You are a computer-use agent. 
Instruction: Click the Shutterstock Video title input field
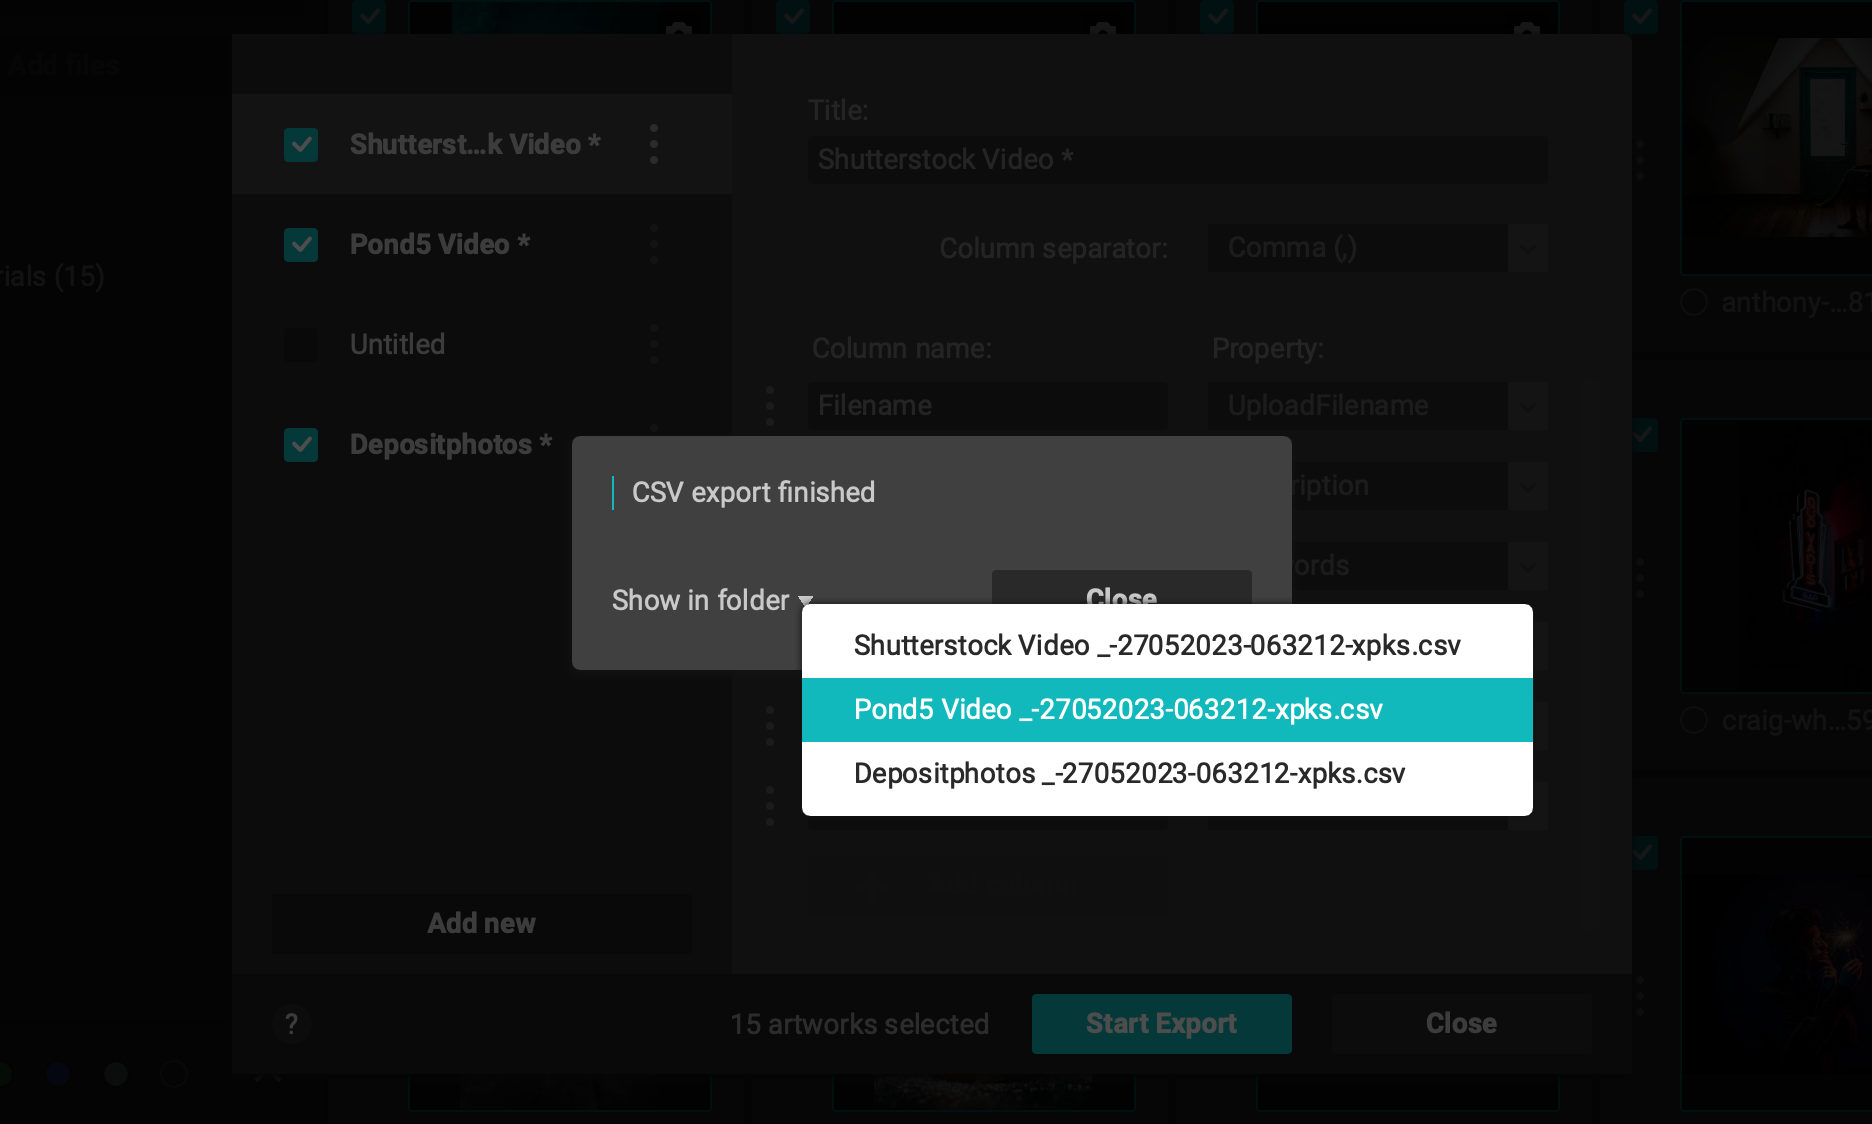1177,160
